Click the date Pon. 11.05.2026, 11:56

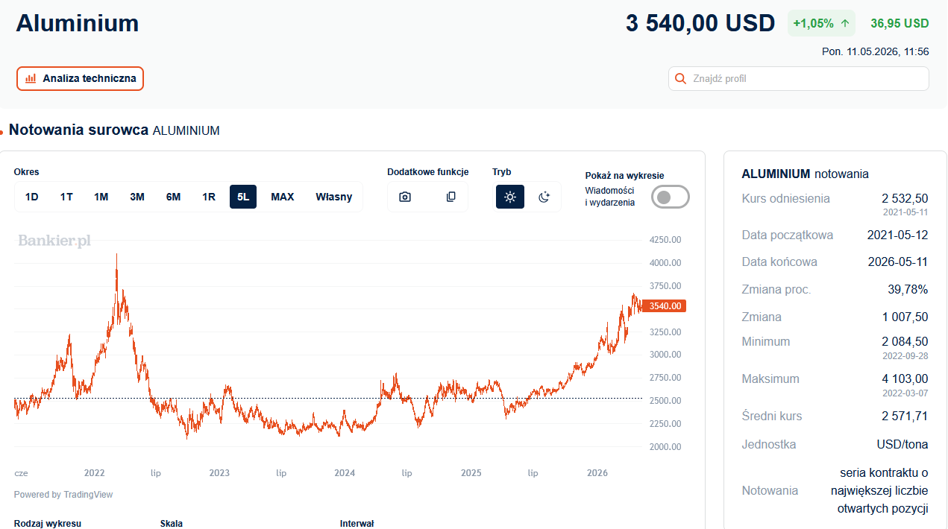click(875, 52)
